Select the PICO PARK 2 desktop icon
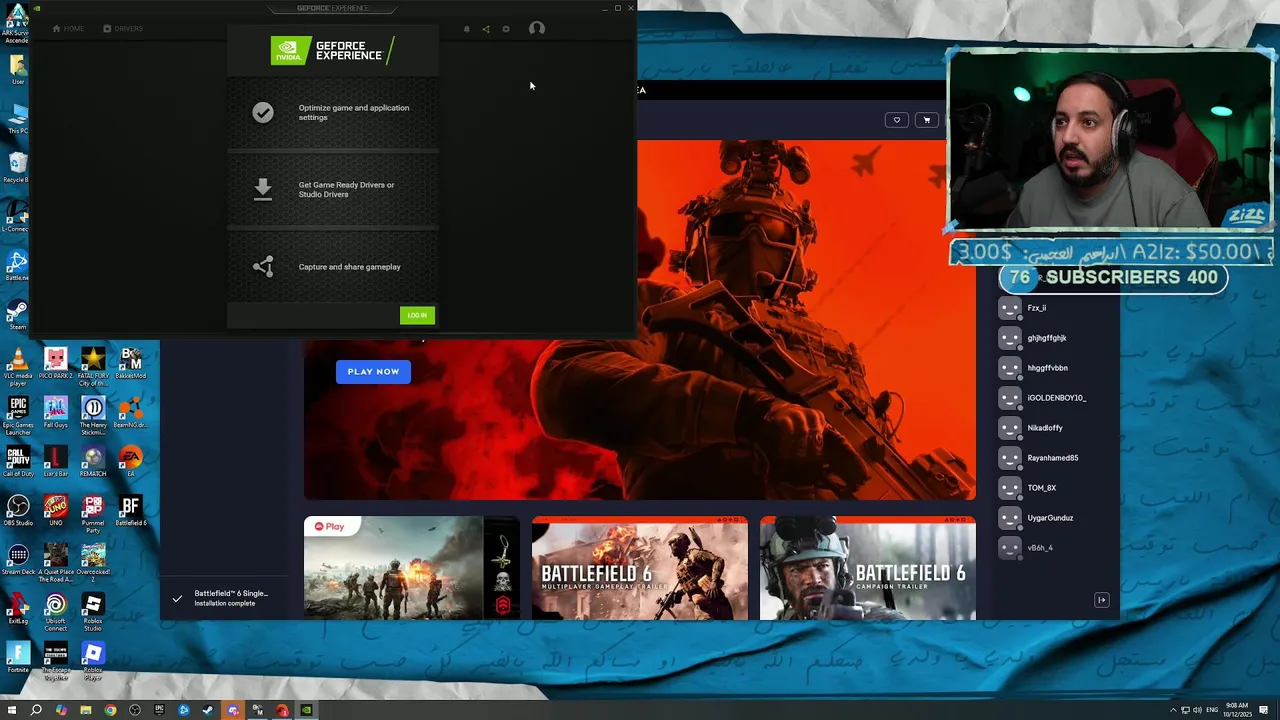Viewport: 1280px width, 720px height. point(55,363)
